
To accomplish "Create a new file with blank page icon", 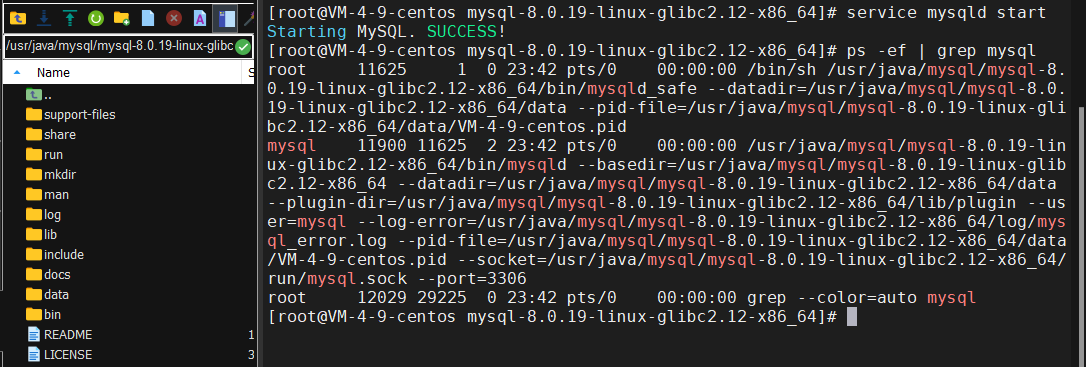I will [x=148, y=18].
